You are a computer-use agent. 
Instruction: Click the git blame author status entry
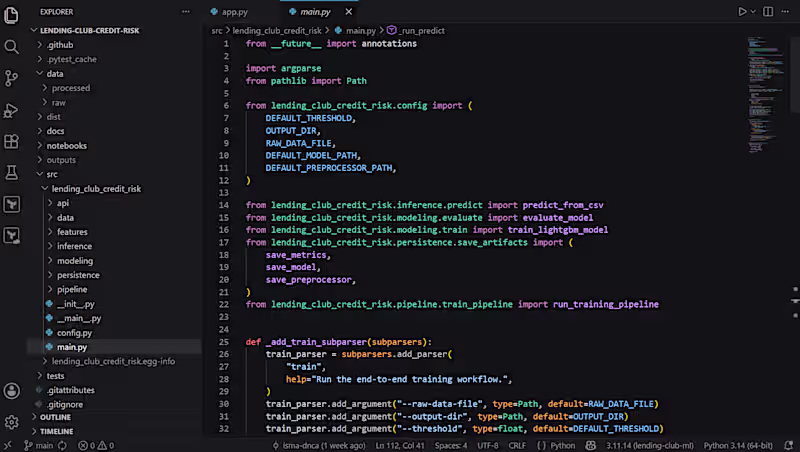pyautogui.click(x=319, y=445)
